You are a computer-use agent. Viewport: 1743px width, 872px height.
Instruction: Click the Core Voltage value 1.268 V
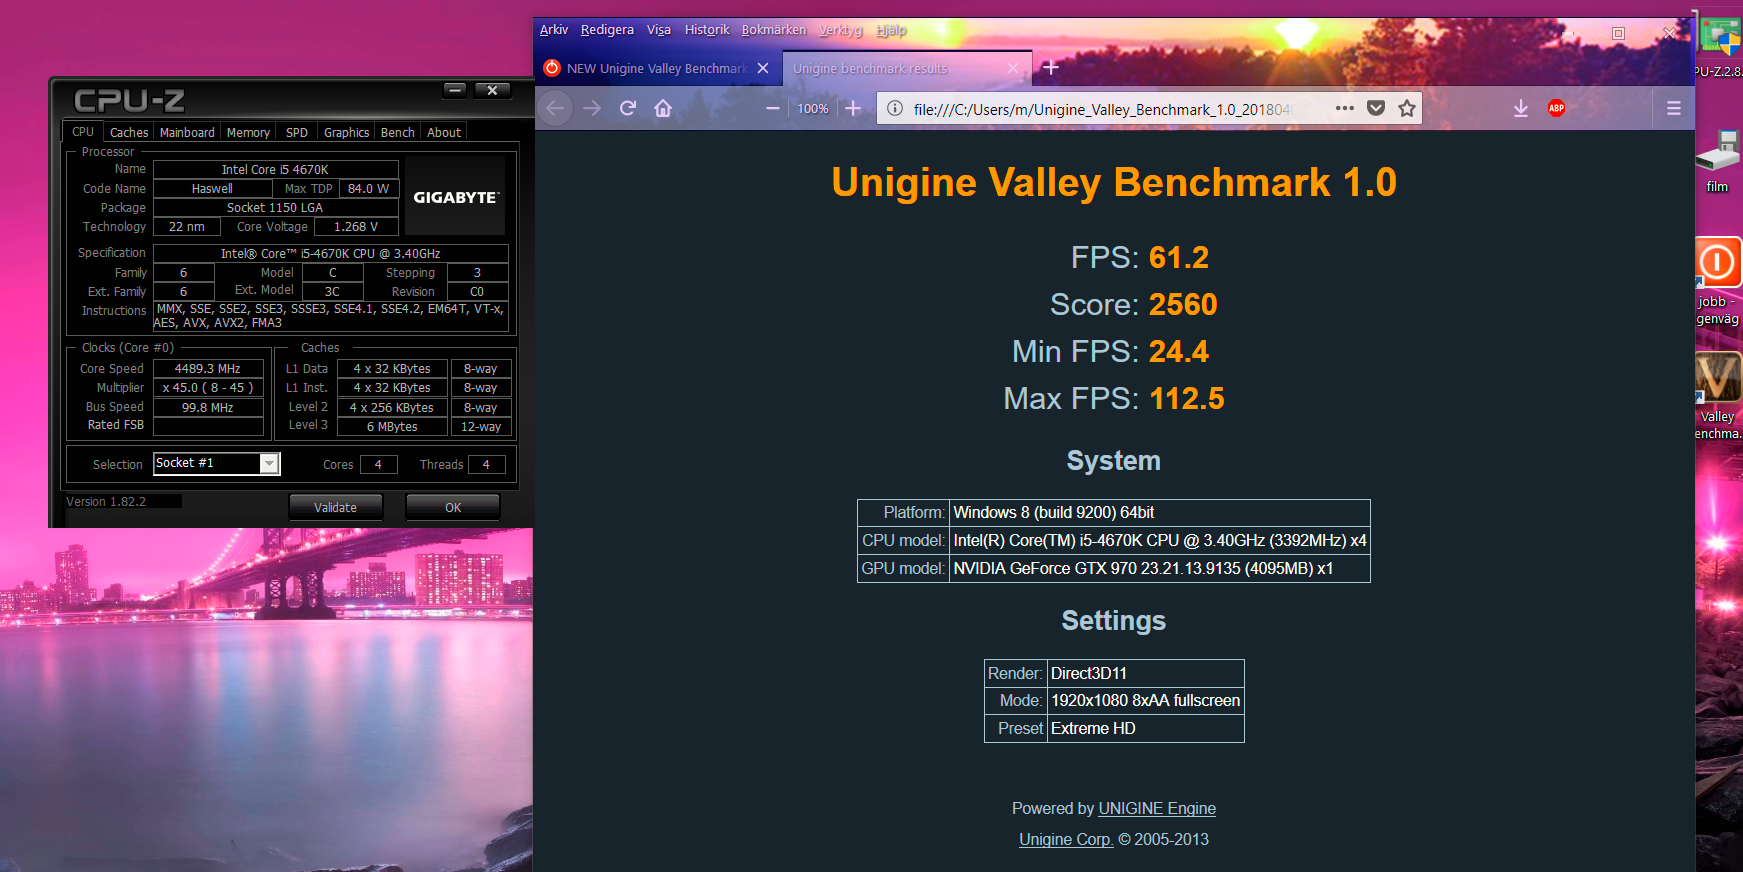point(356,227)
